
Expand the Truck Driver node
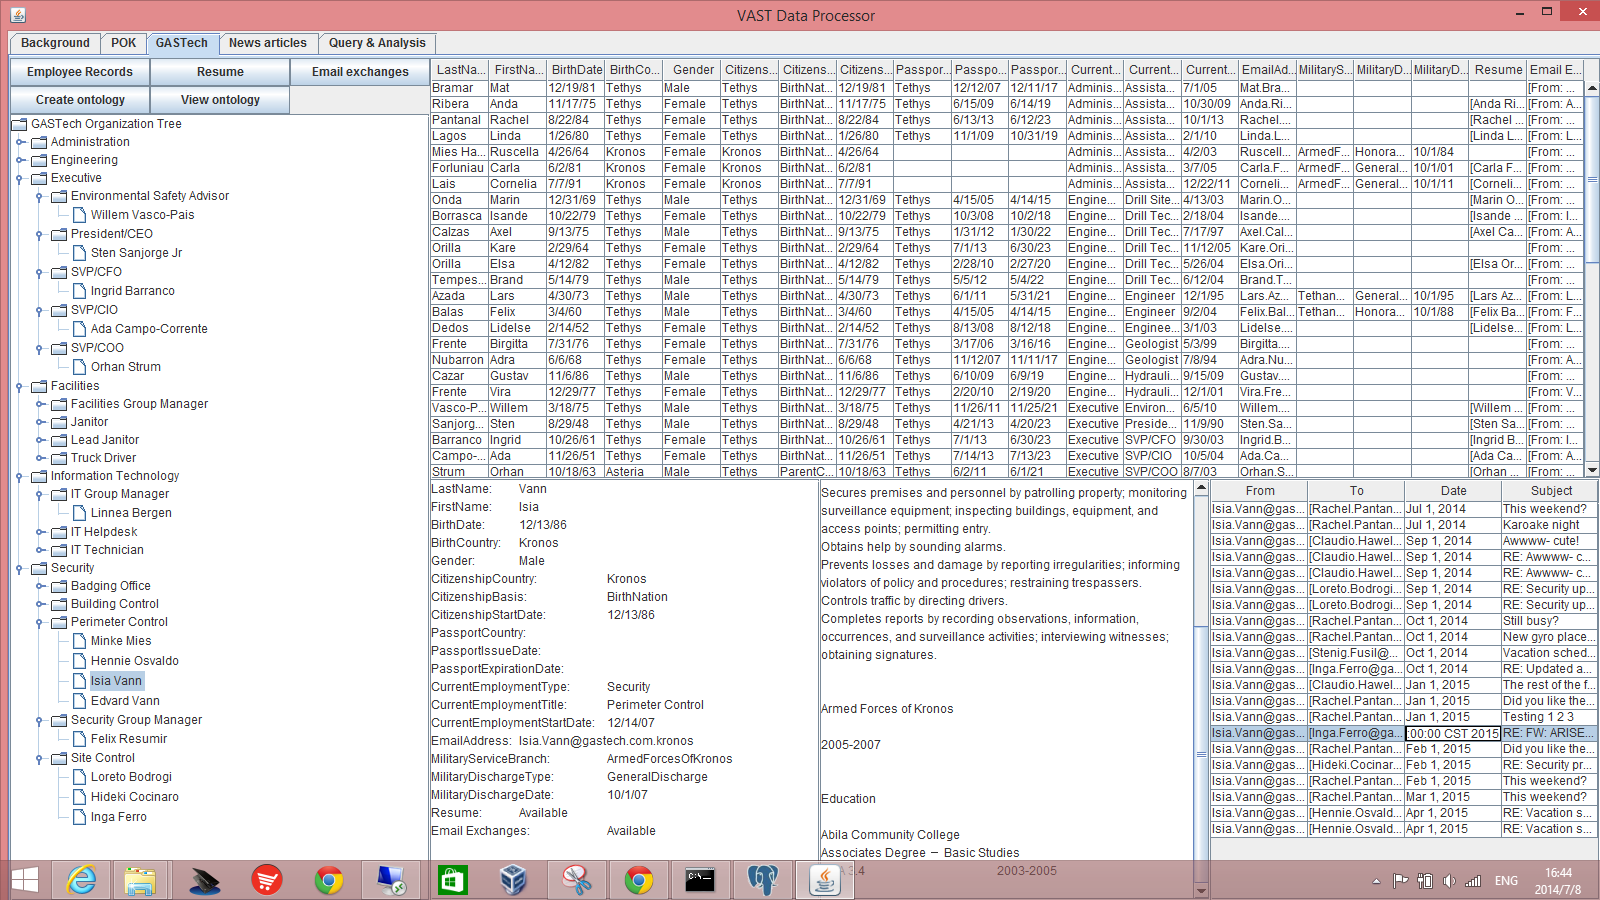pos(40,458)
